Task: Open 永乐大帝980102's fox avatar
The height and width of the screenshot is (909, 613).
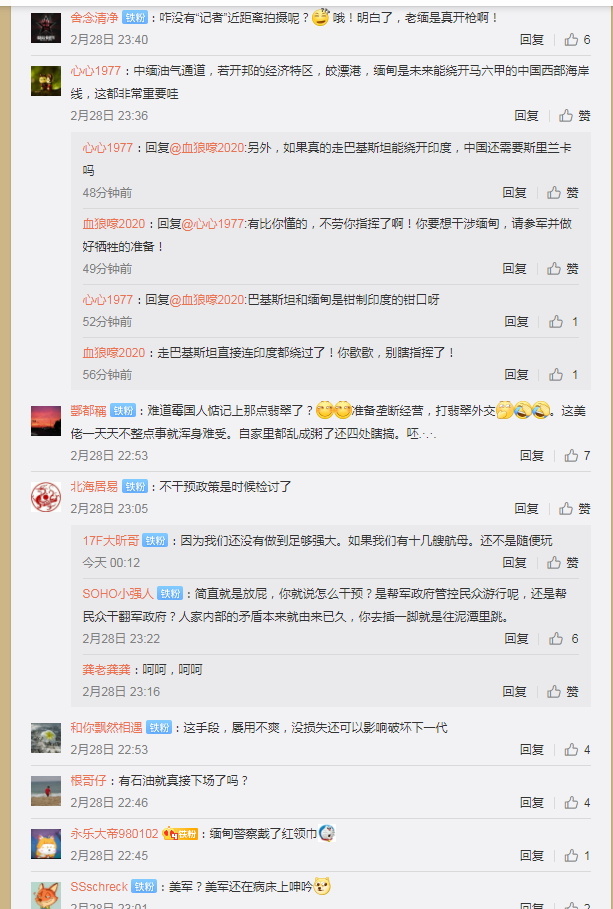Action: (46, 844)
